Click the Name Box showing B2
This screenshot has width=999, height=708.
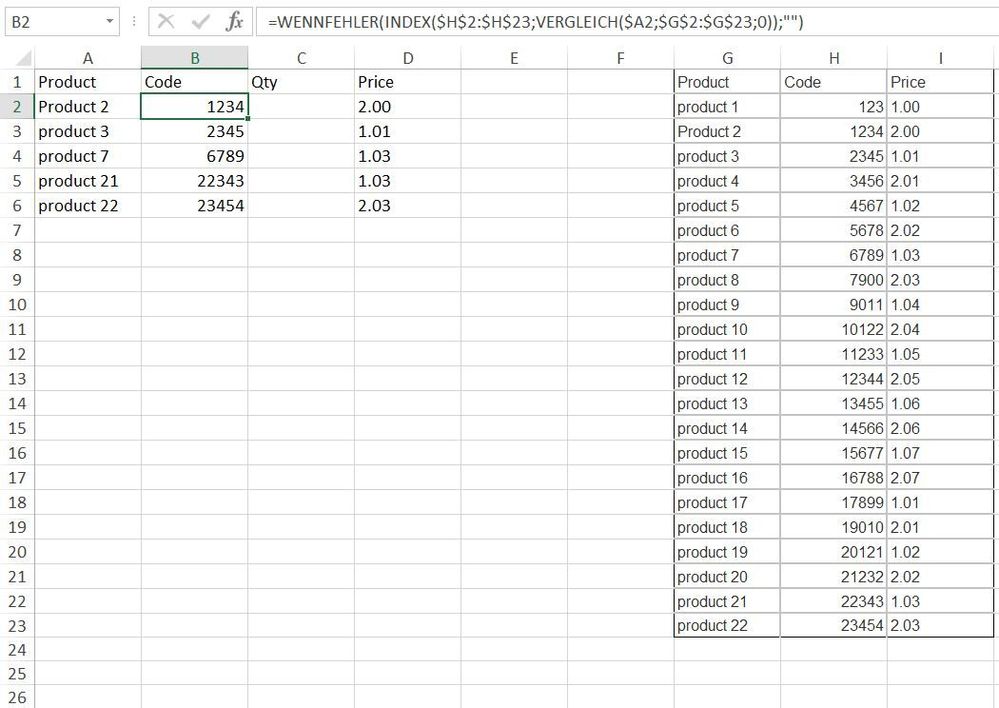pos(55,20)
